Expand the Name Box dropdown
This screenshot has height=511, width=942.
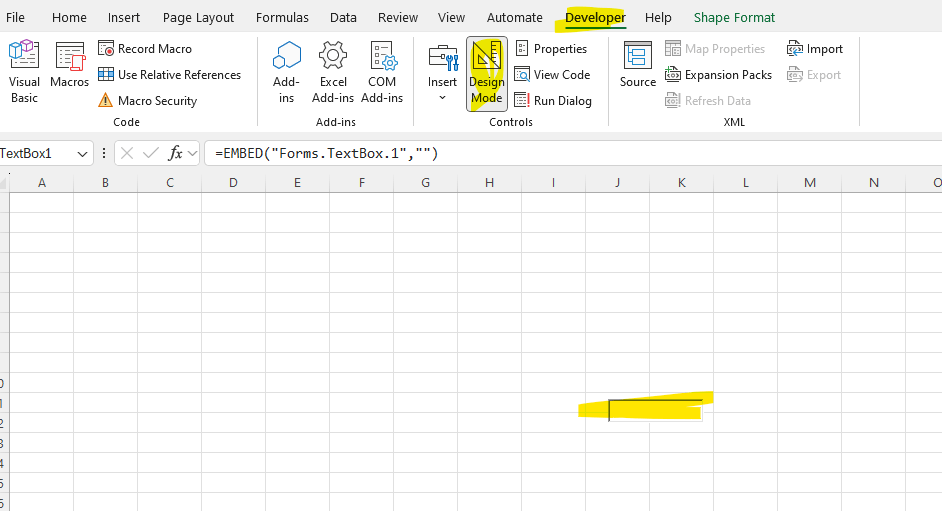click(x=82, y=154)
